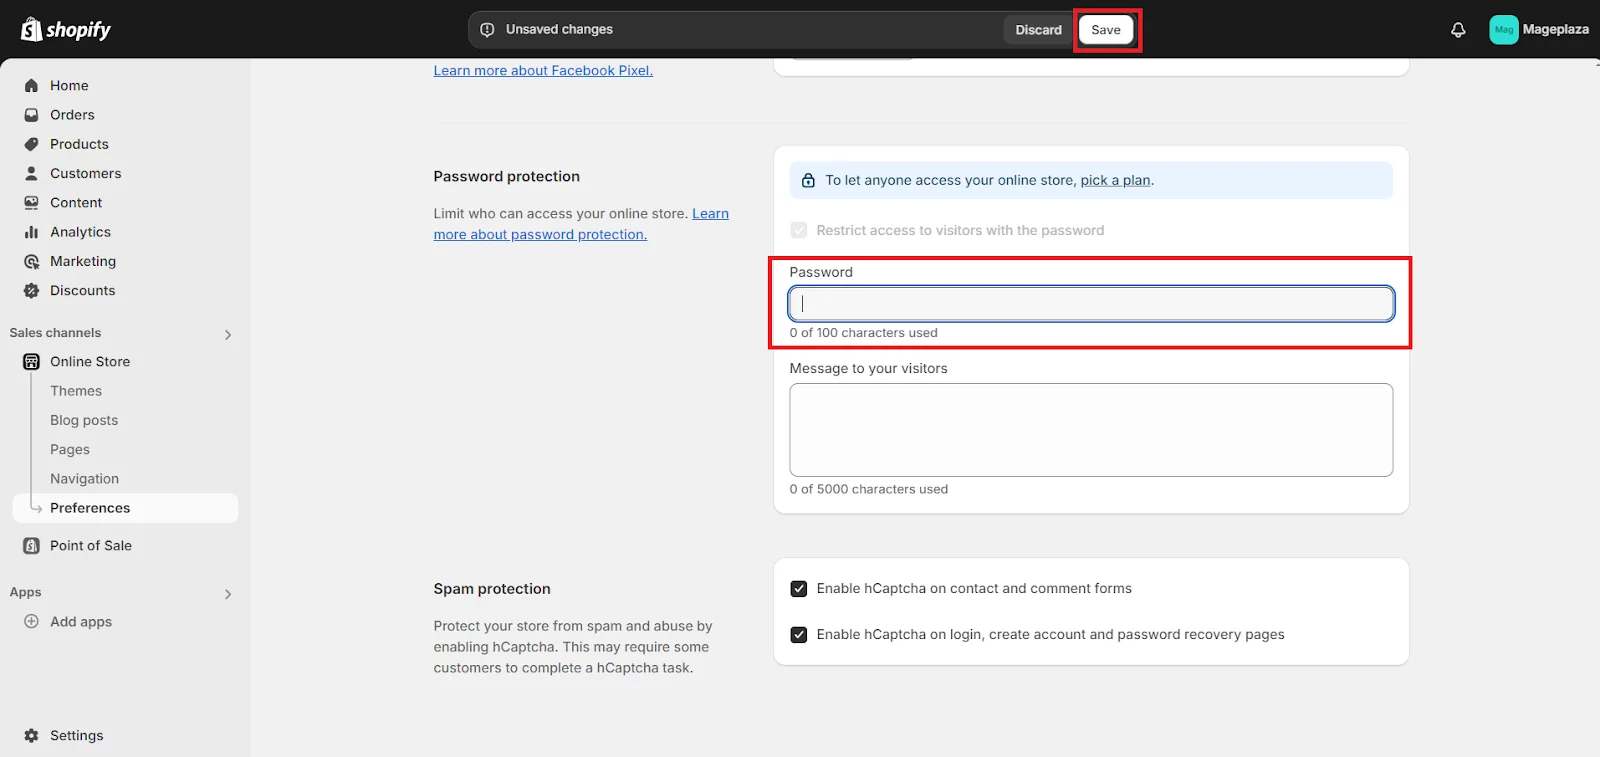Click the unsaved changes warning icon
The image size is (1600, 757).
click(487, 30)
